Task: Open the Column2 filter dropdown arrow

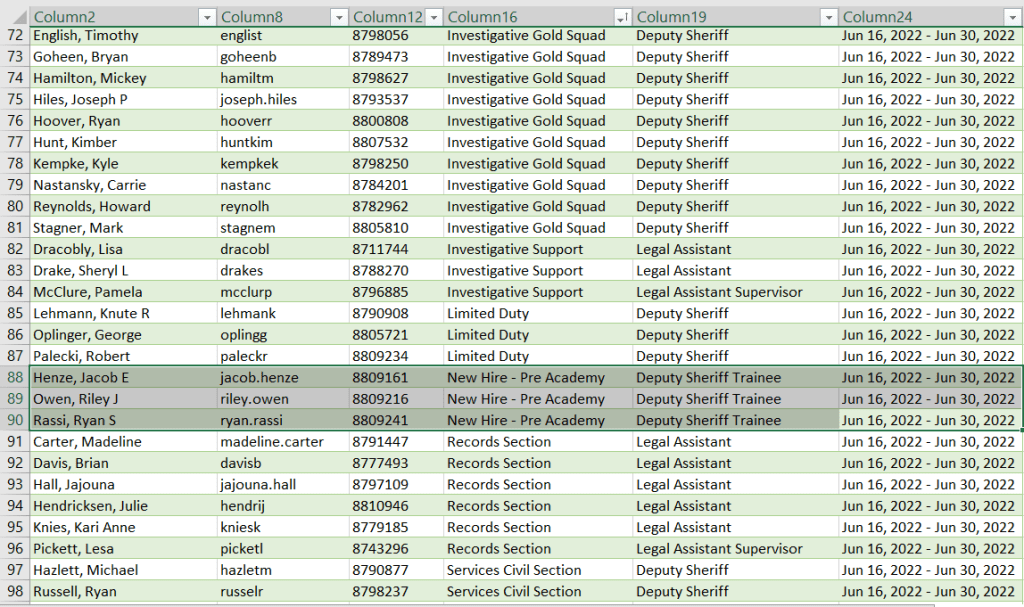Action: (x=207, y=17)
